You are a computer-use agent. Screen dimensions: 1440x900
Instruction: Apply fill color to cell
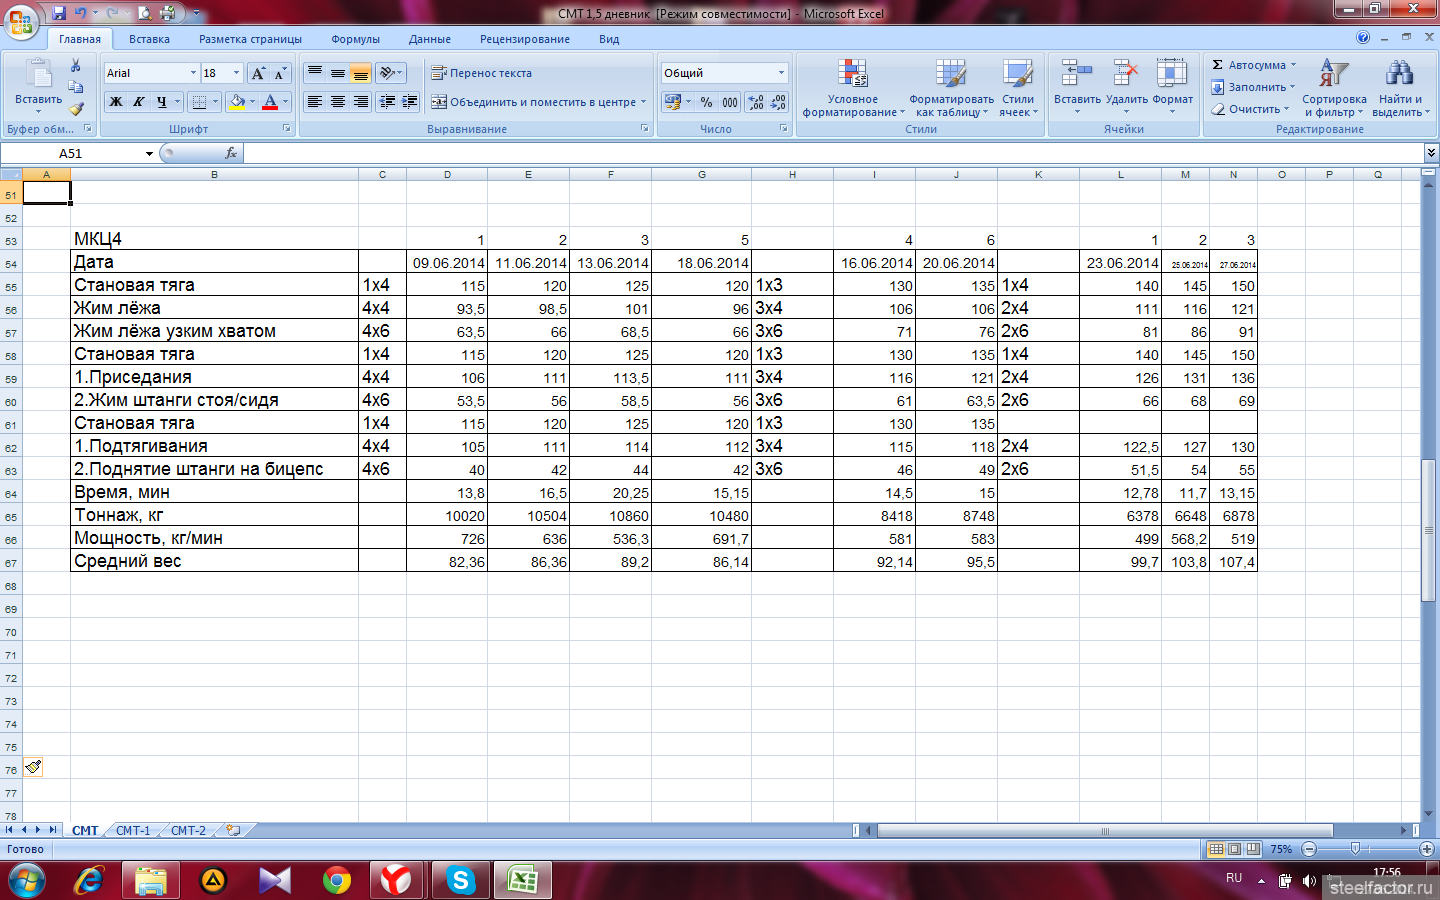coord(237,102)
